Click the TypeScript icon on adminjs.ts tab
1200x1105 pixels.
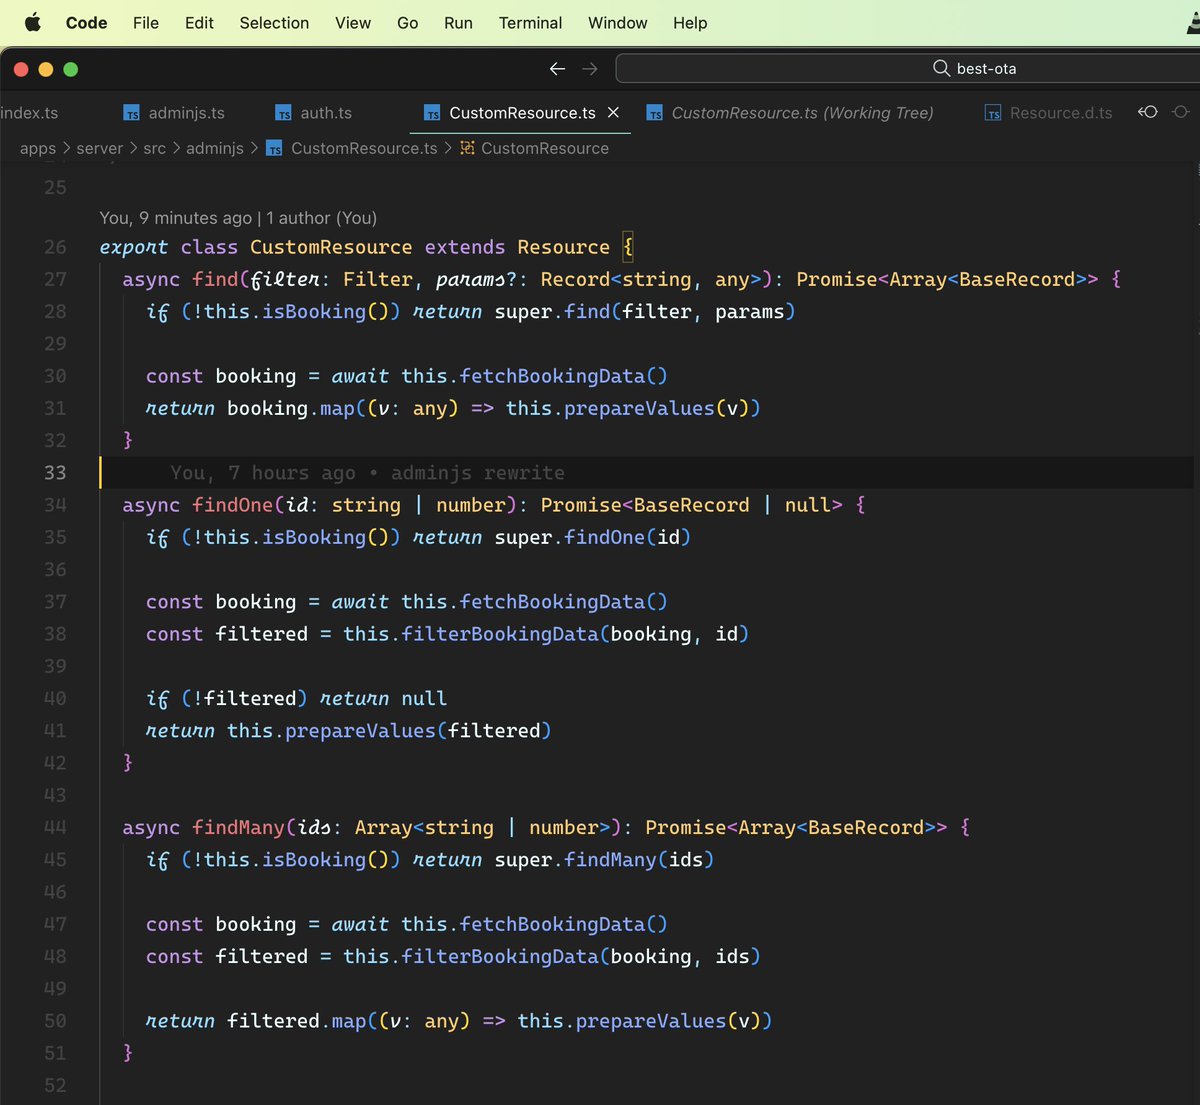[x=131, y=114]
